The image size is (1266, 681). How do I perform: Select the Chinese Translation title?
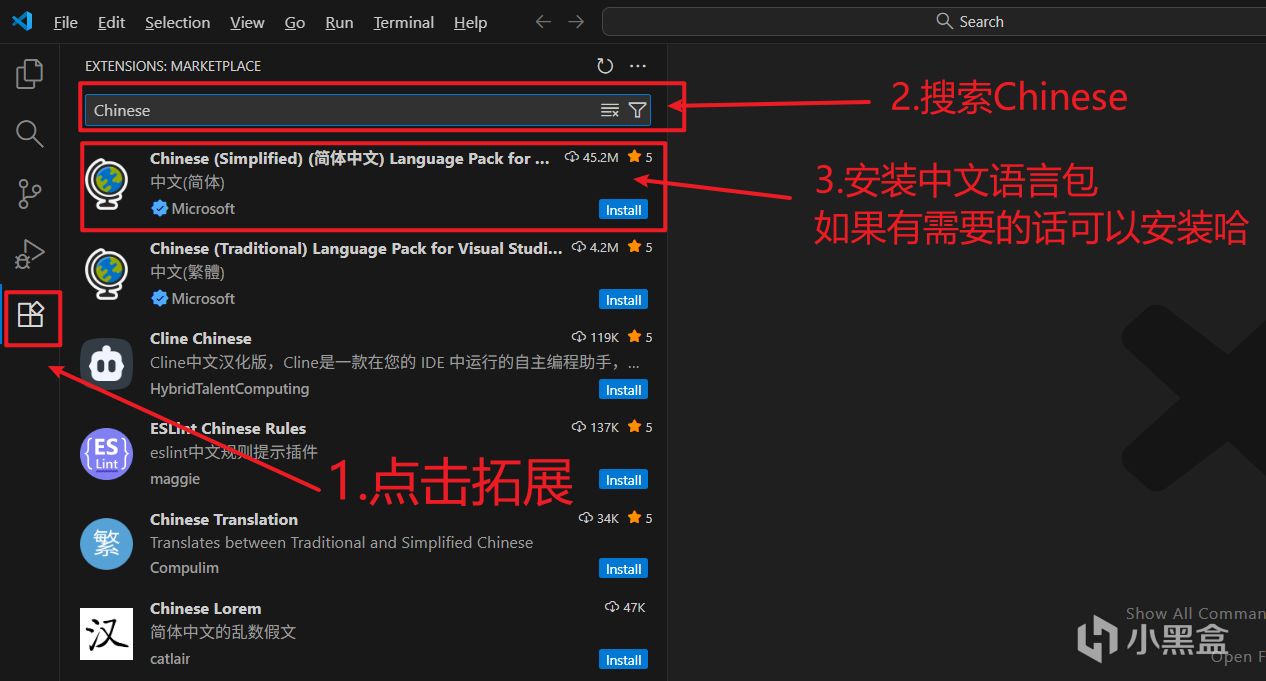coord(224,519)
